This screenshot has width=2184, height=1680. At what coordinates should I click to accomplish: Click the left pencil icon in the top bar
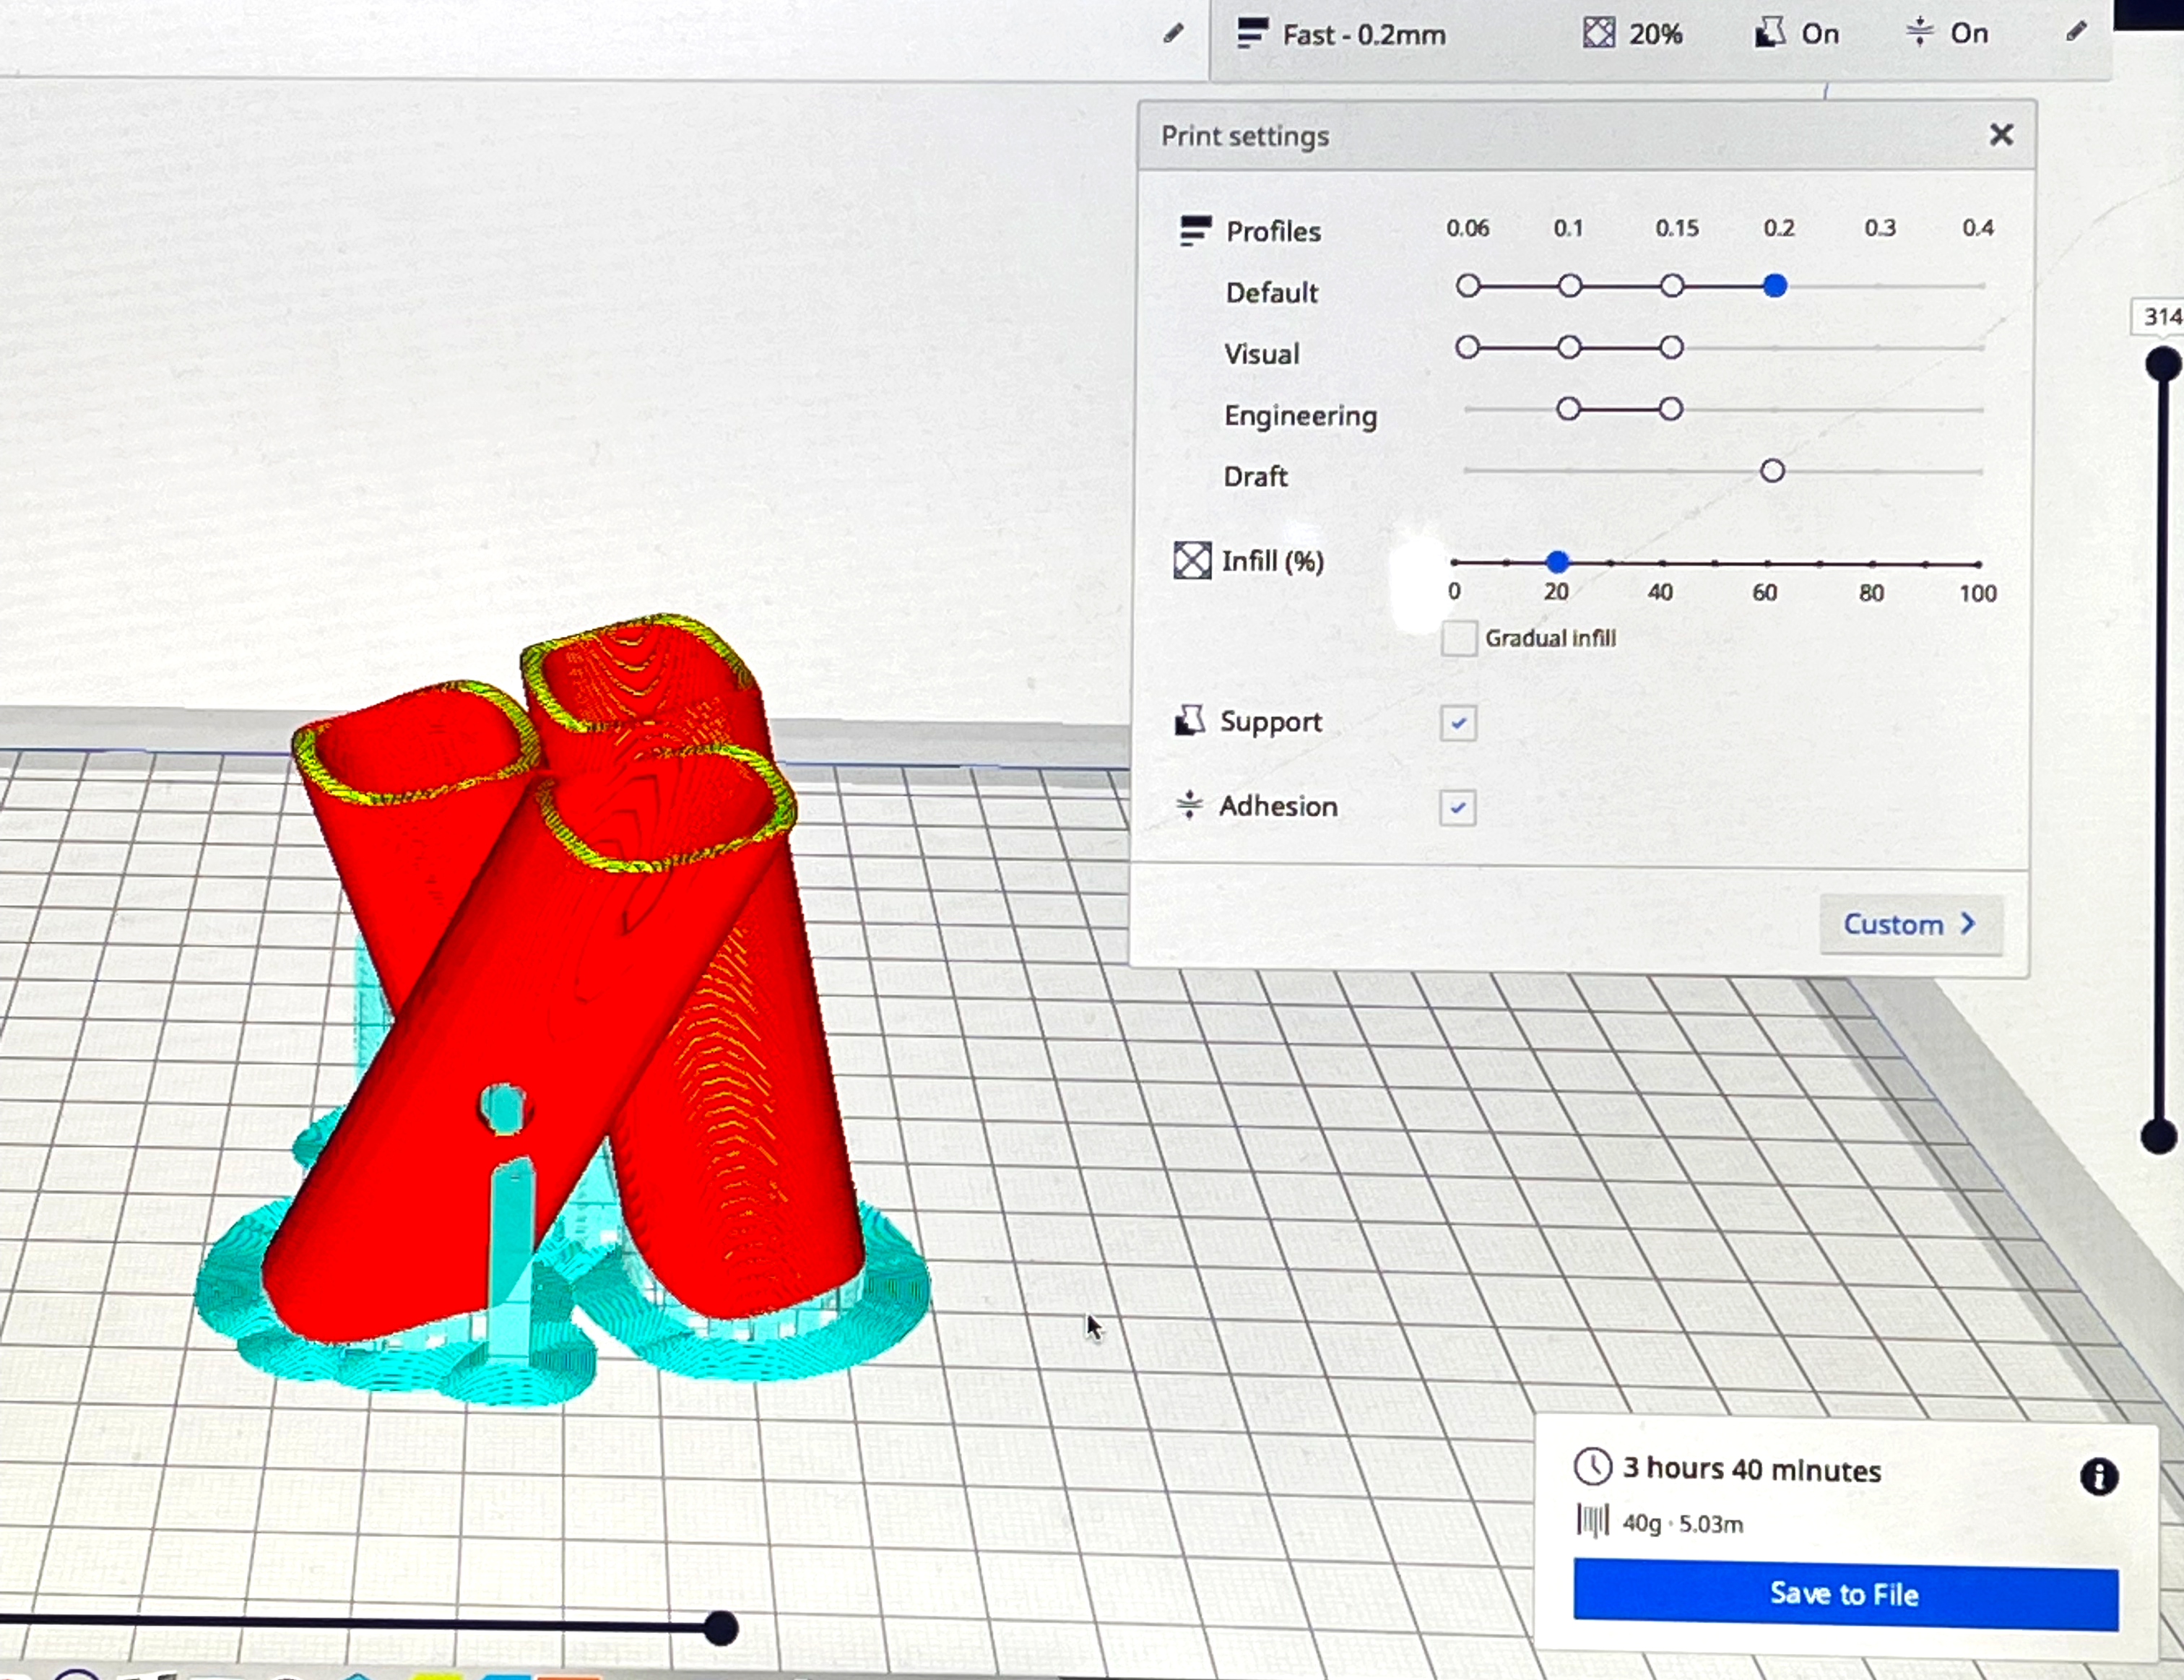(x=1173, y=34)
